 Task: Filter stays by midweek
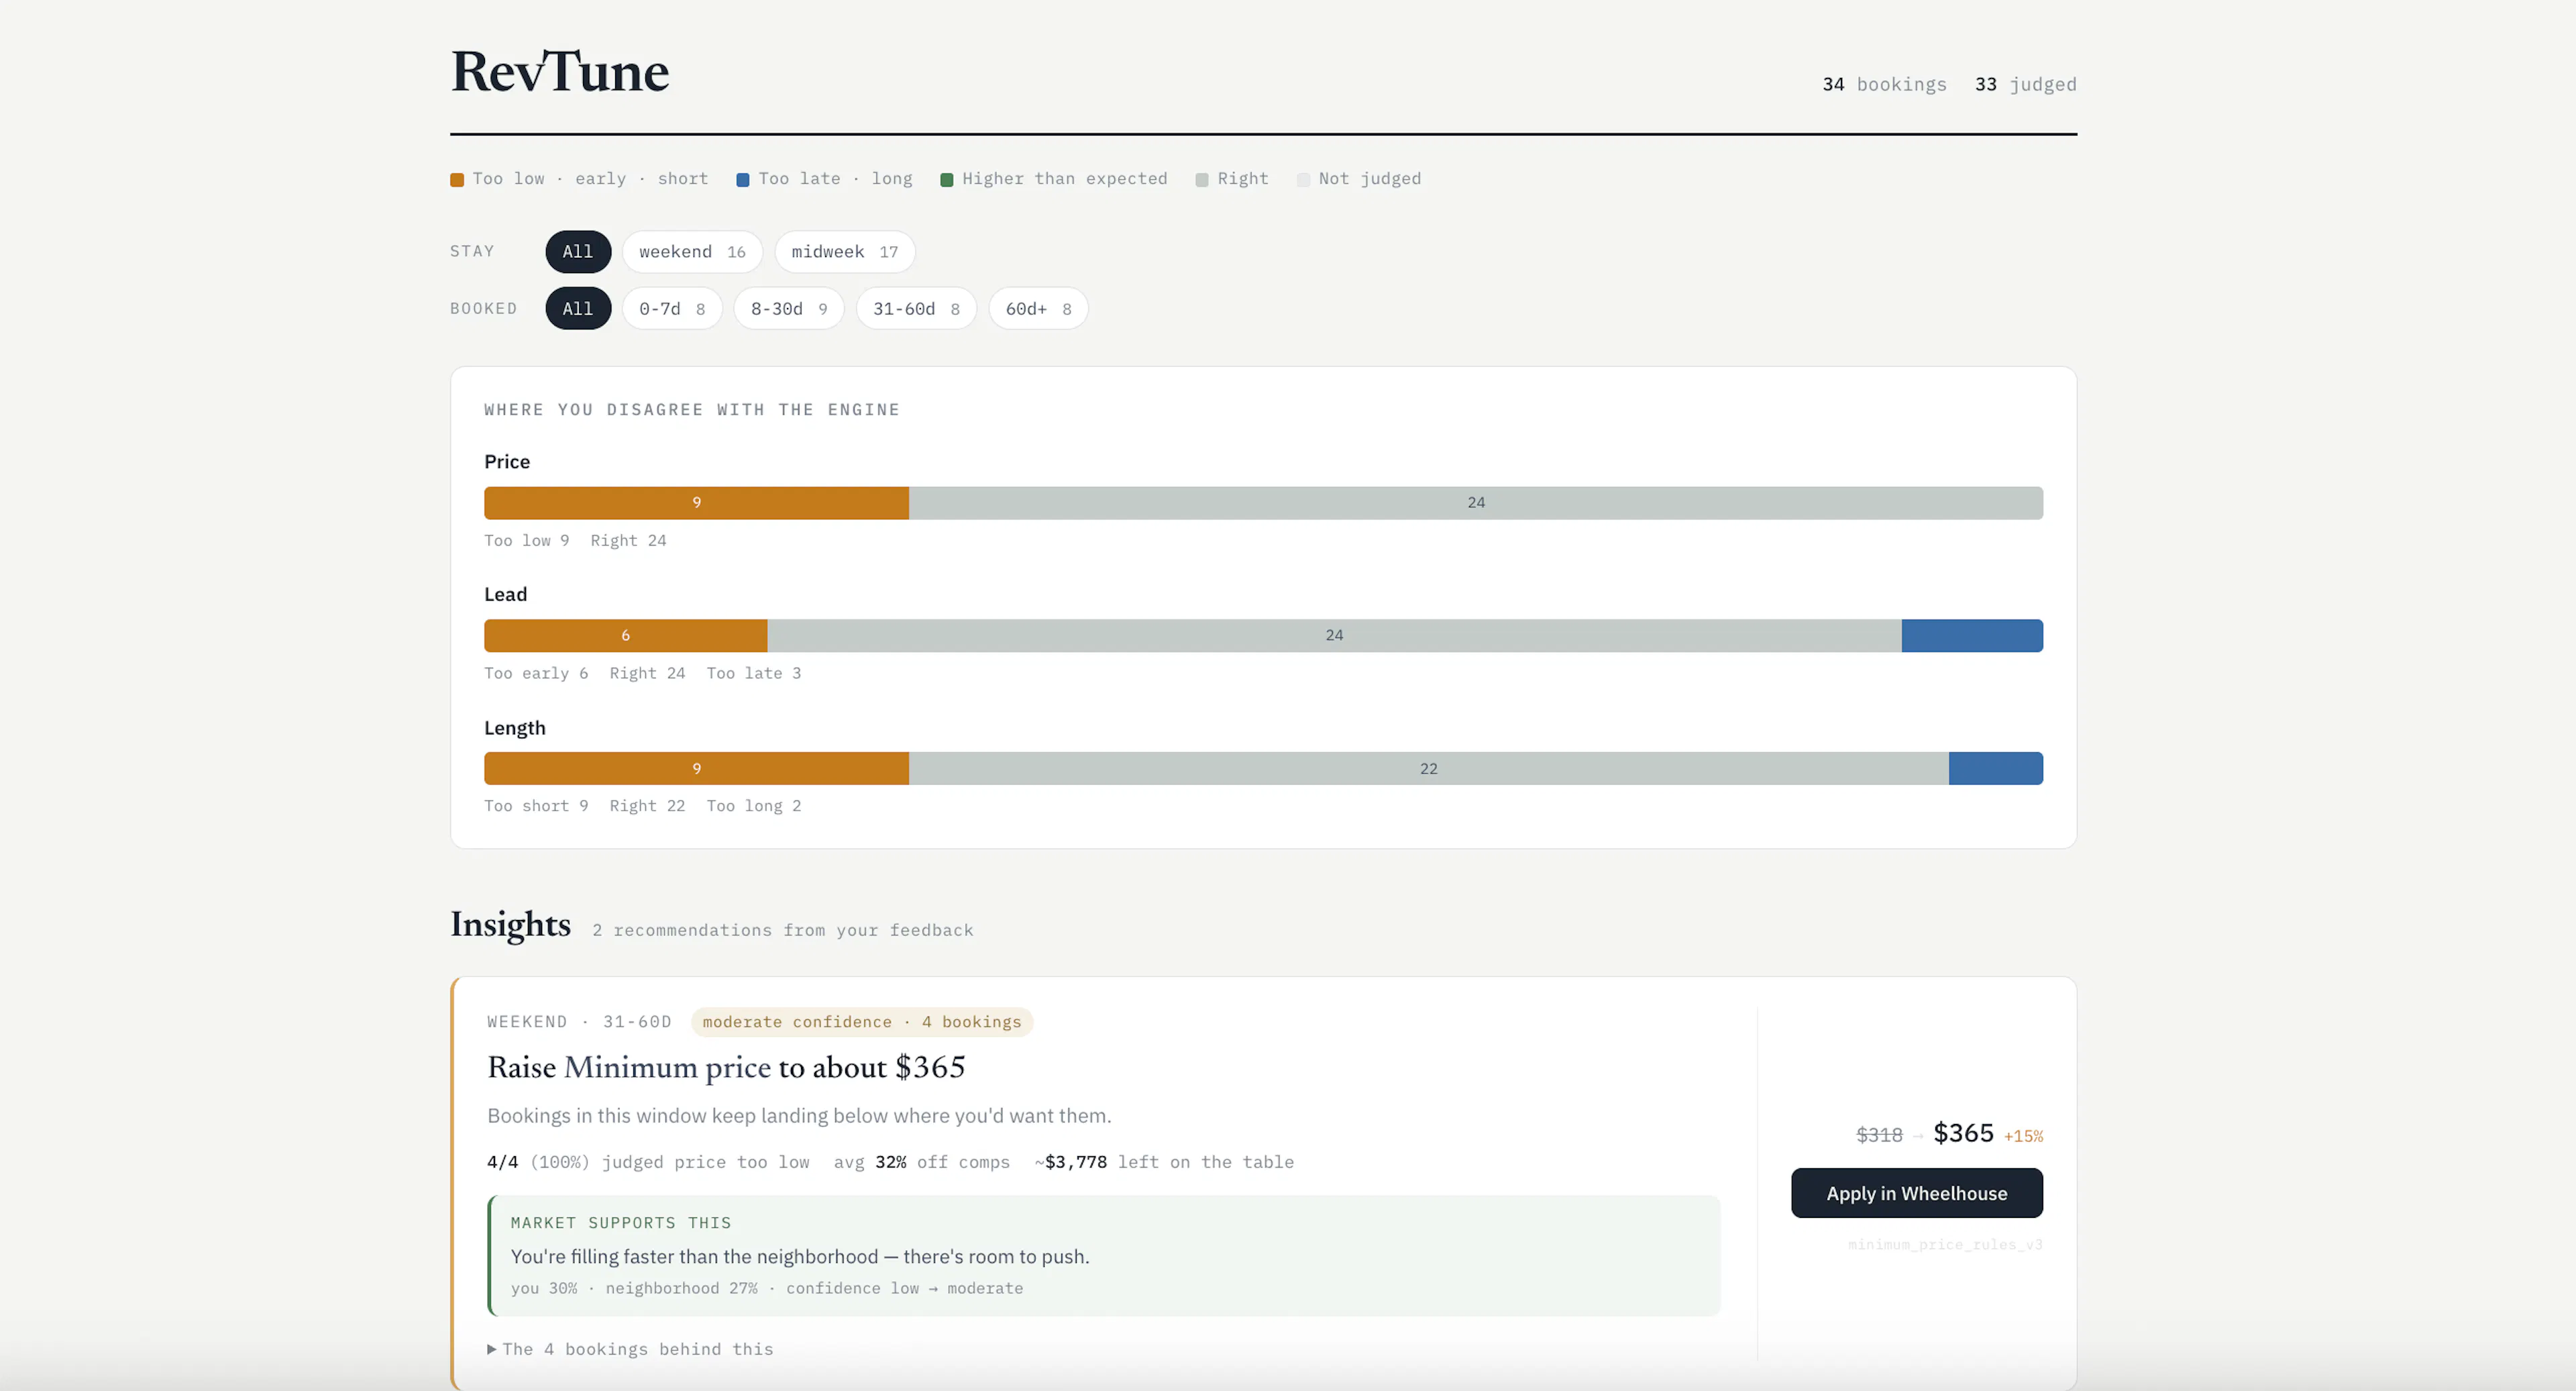click(845, 251)
